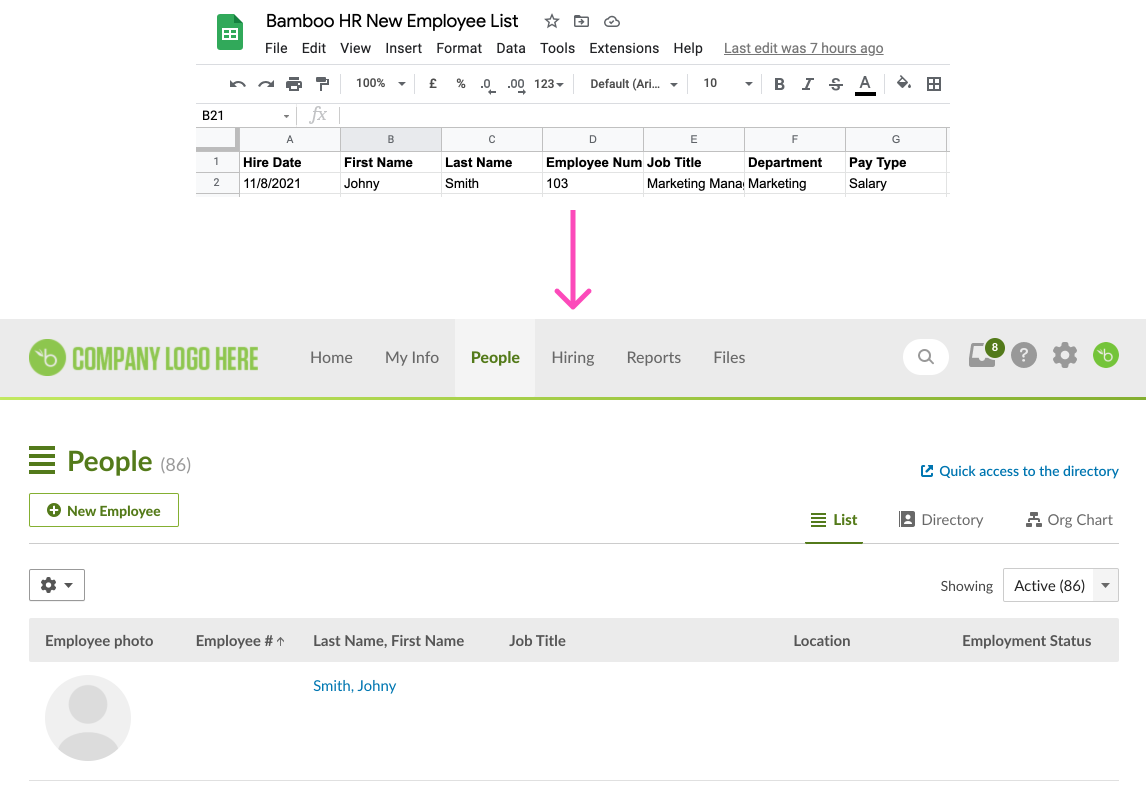
Task: Expand the gear options dropdown above table
Action: click(57, 585)
